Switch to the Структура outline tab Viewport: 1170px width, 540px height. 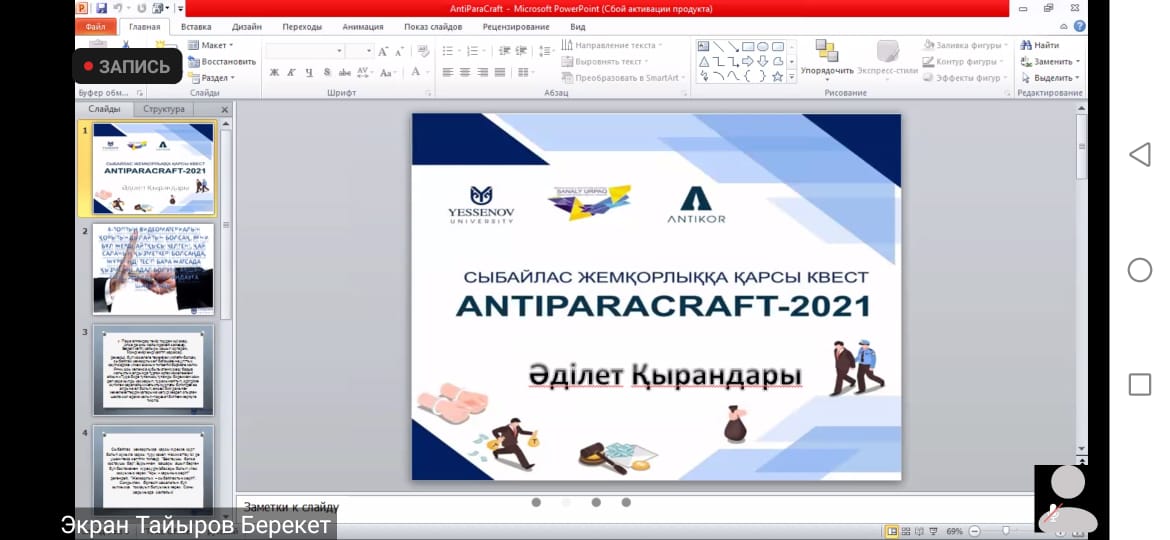164,109
